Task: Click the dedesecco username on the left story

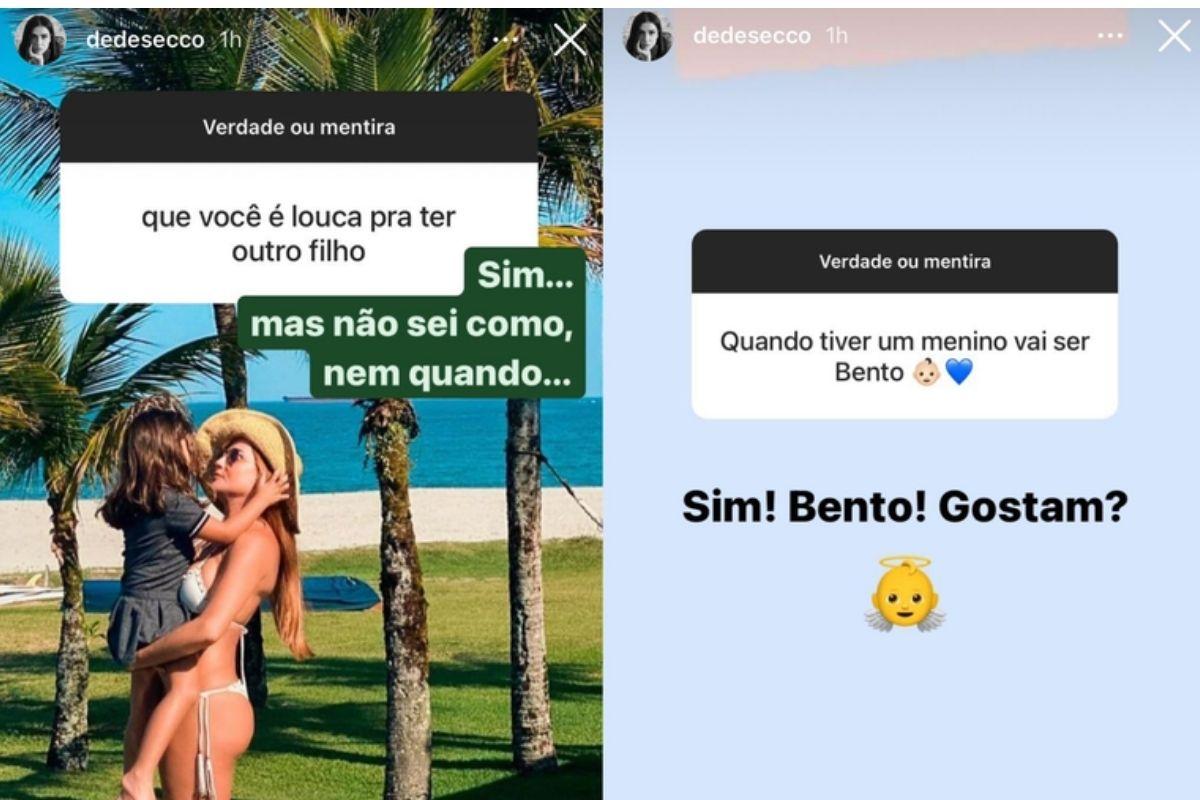Action: click(x=145, y=40)
